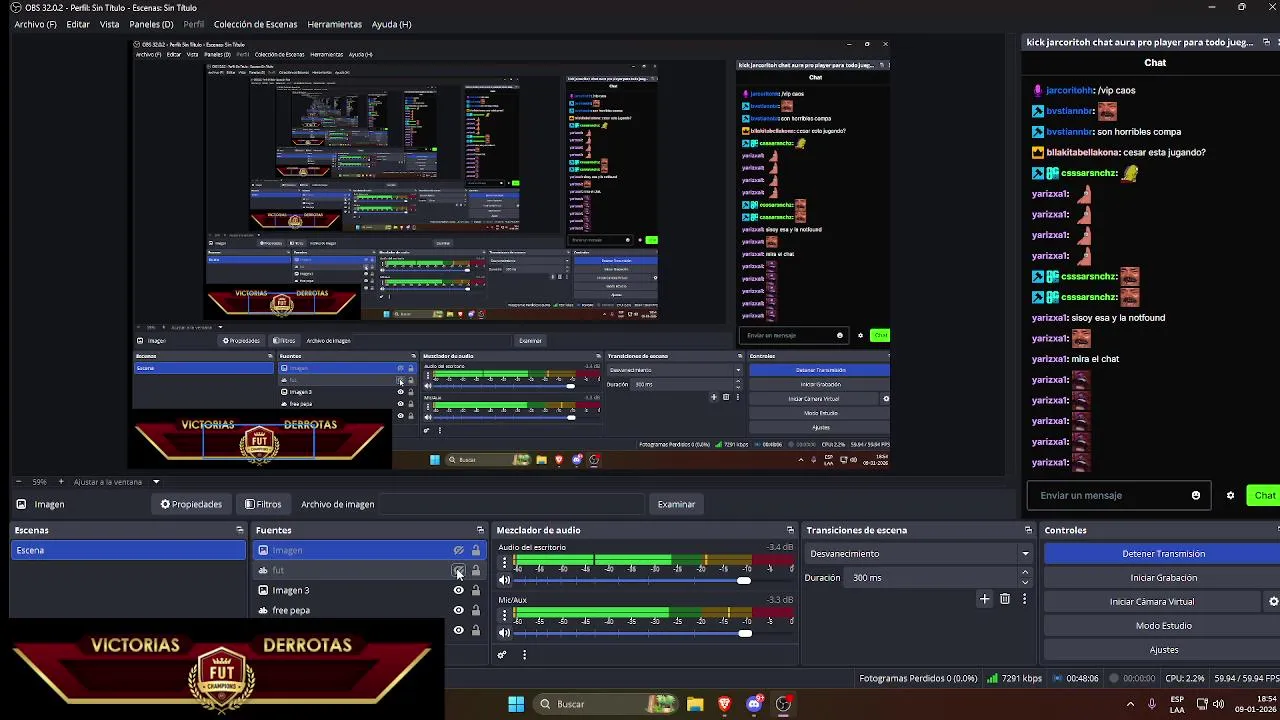Open the Herramientas menu
1280x720 pixels.
pos(335,24)
